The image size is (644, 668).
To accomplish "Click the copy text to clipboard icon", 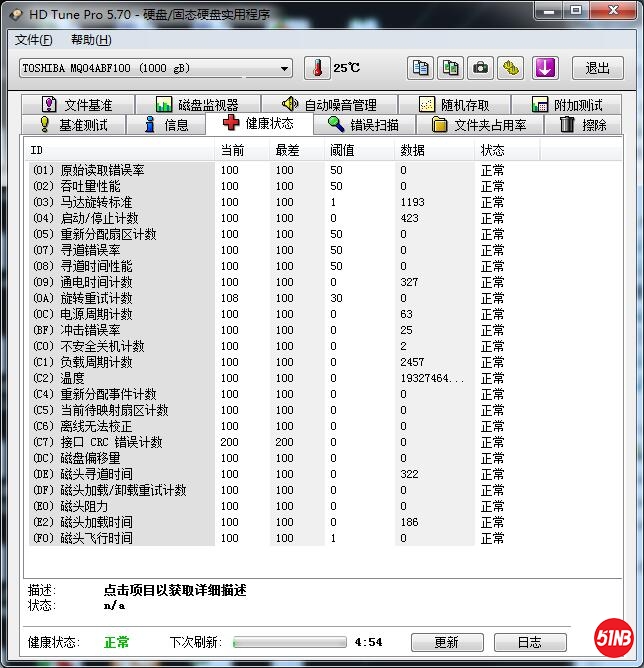I will point(421,68).
